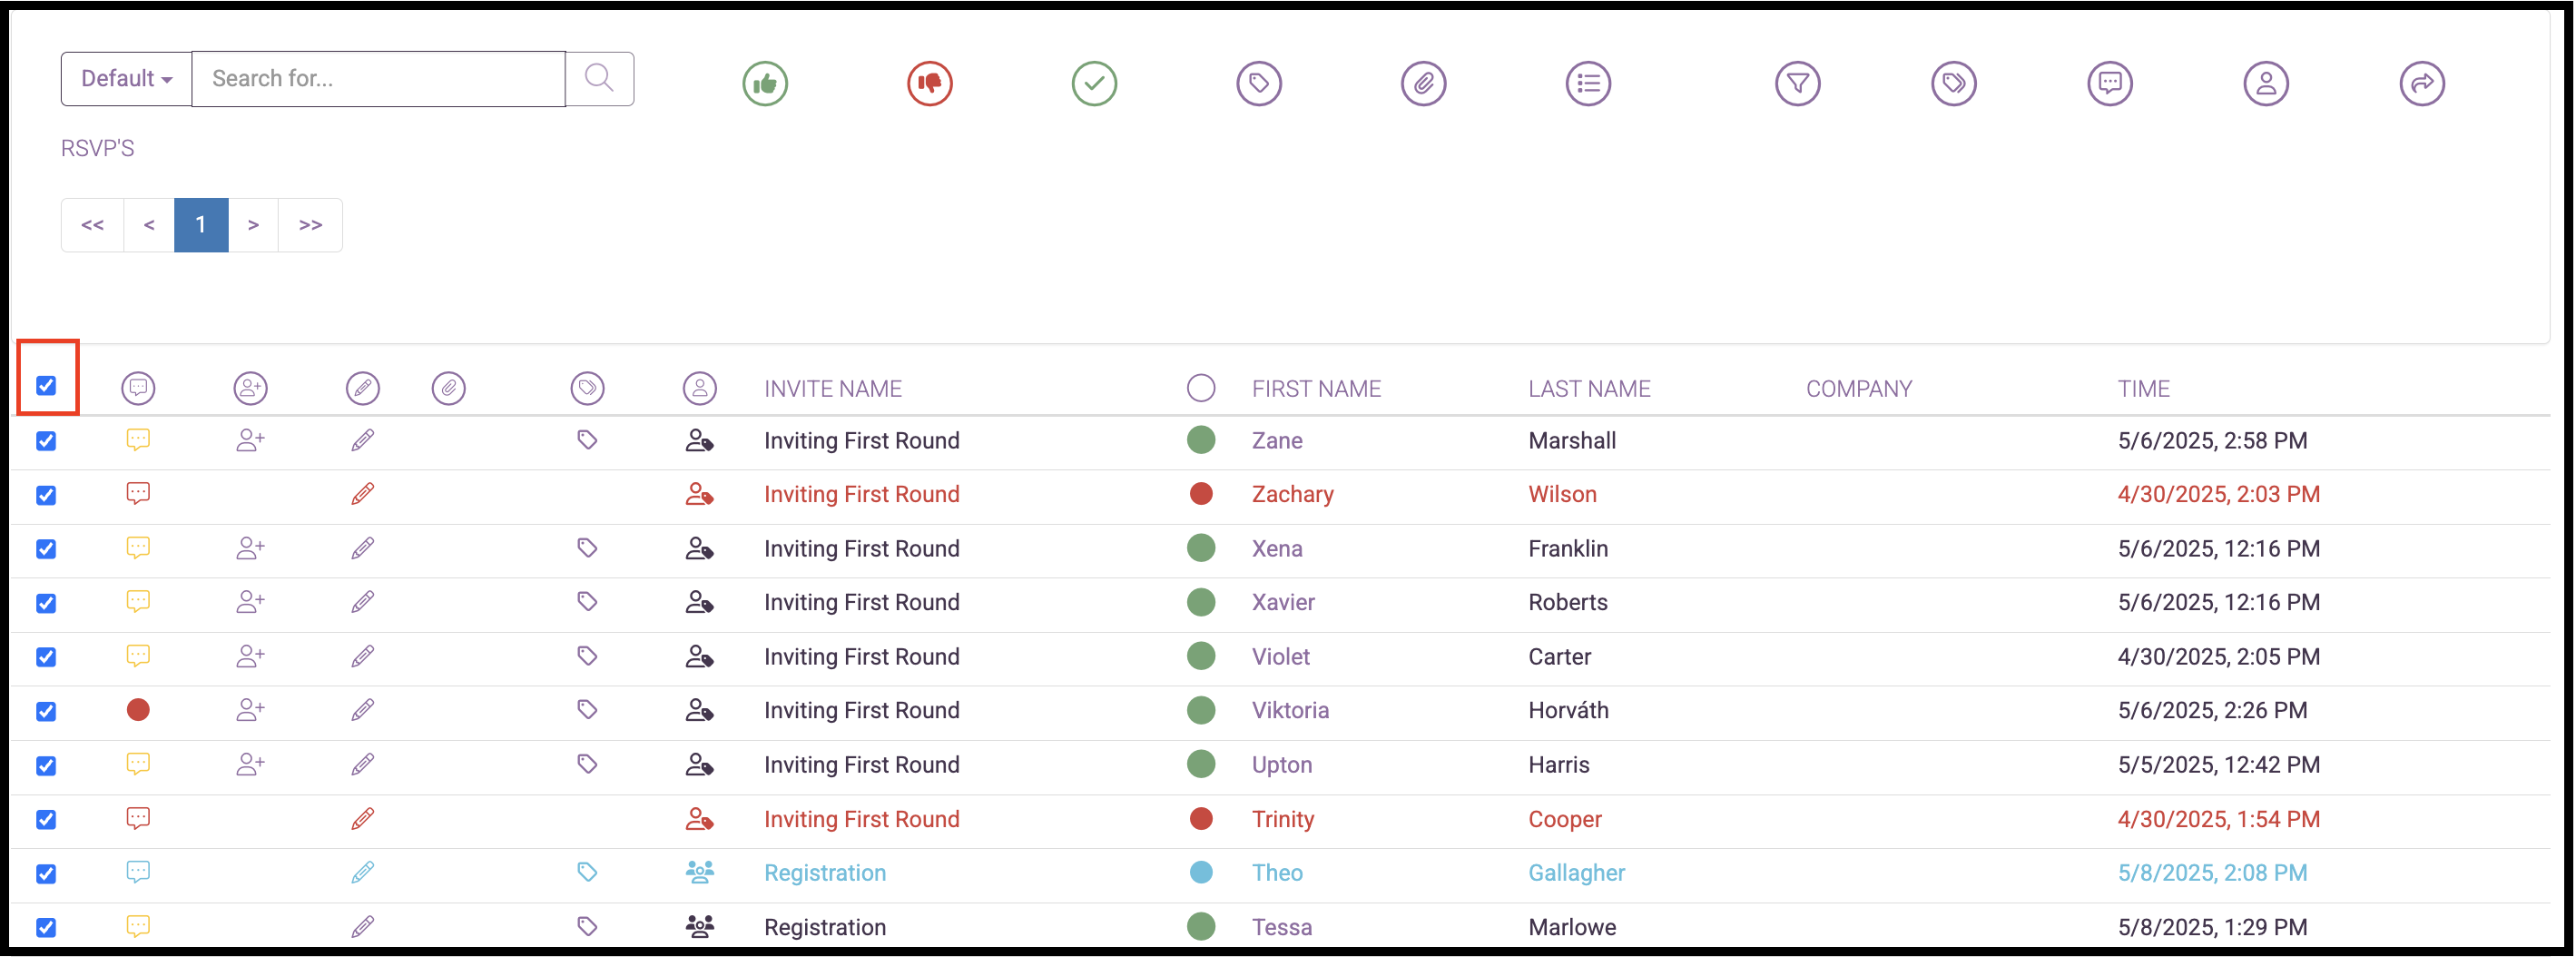This screenshot has height=957, width=2576.
Task: Sort by the TIME column header
Action: coord(2143,389)
